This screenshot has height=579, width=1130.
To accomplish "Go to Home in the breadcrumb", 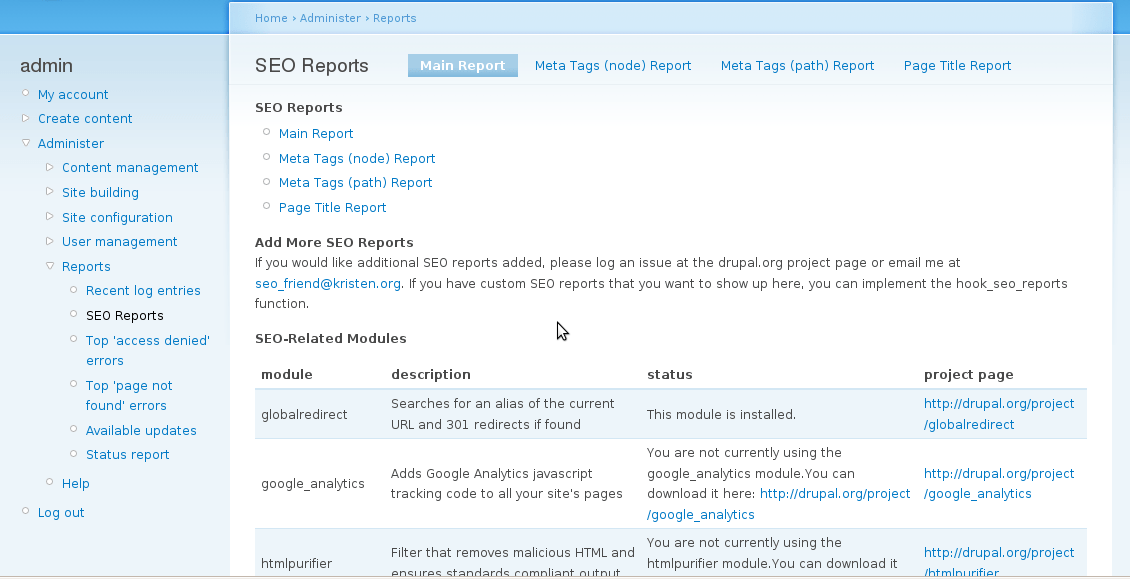I will (271, 18).
